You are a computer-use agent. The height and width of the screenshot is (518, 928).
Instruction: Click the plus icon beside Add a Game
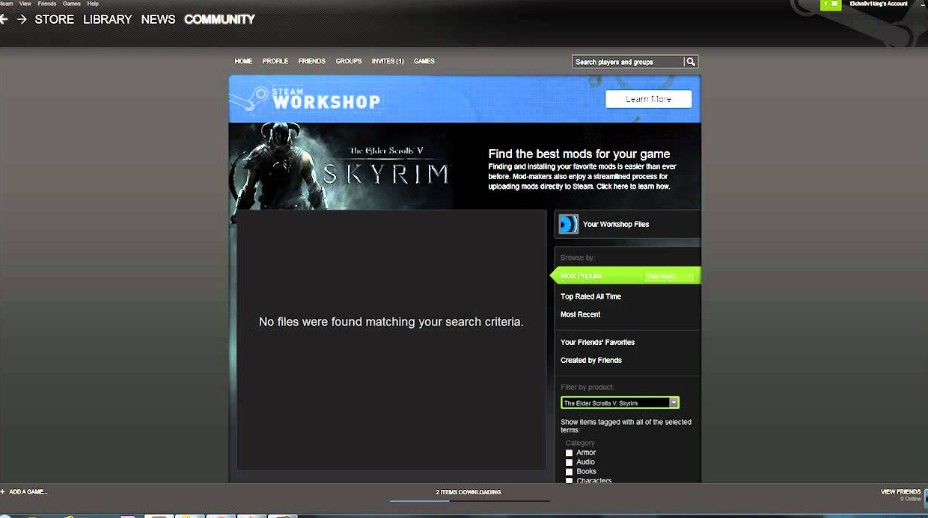tap(3, 491)
